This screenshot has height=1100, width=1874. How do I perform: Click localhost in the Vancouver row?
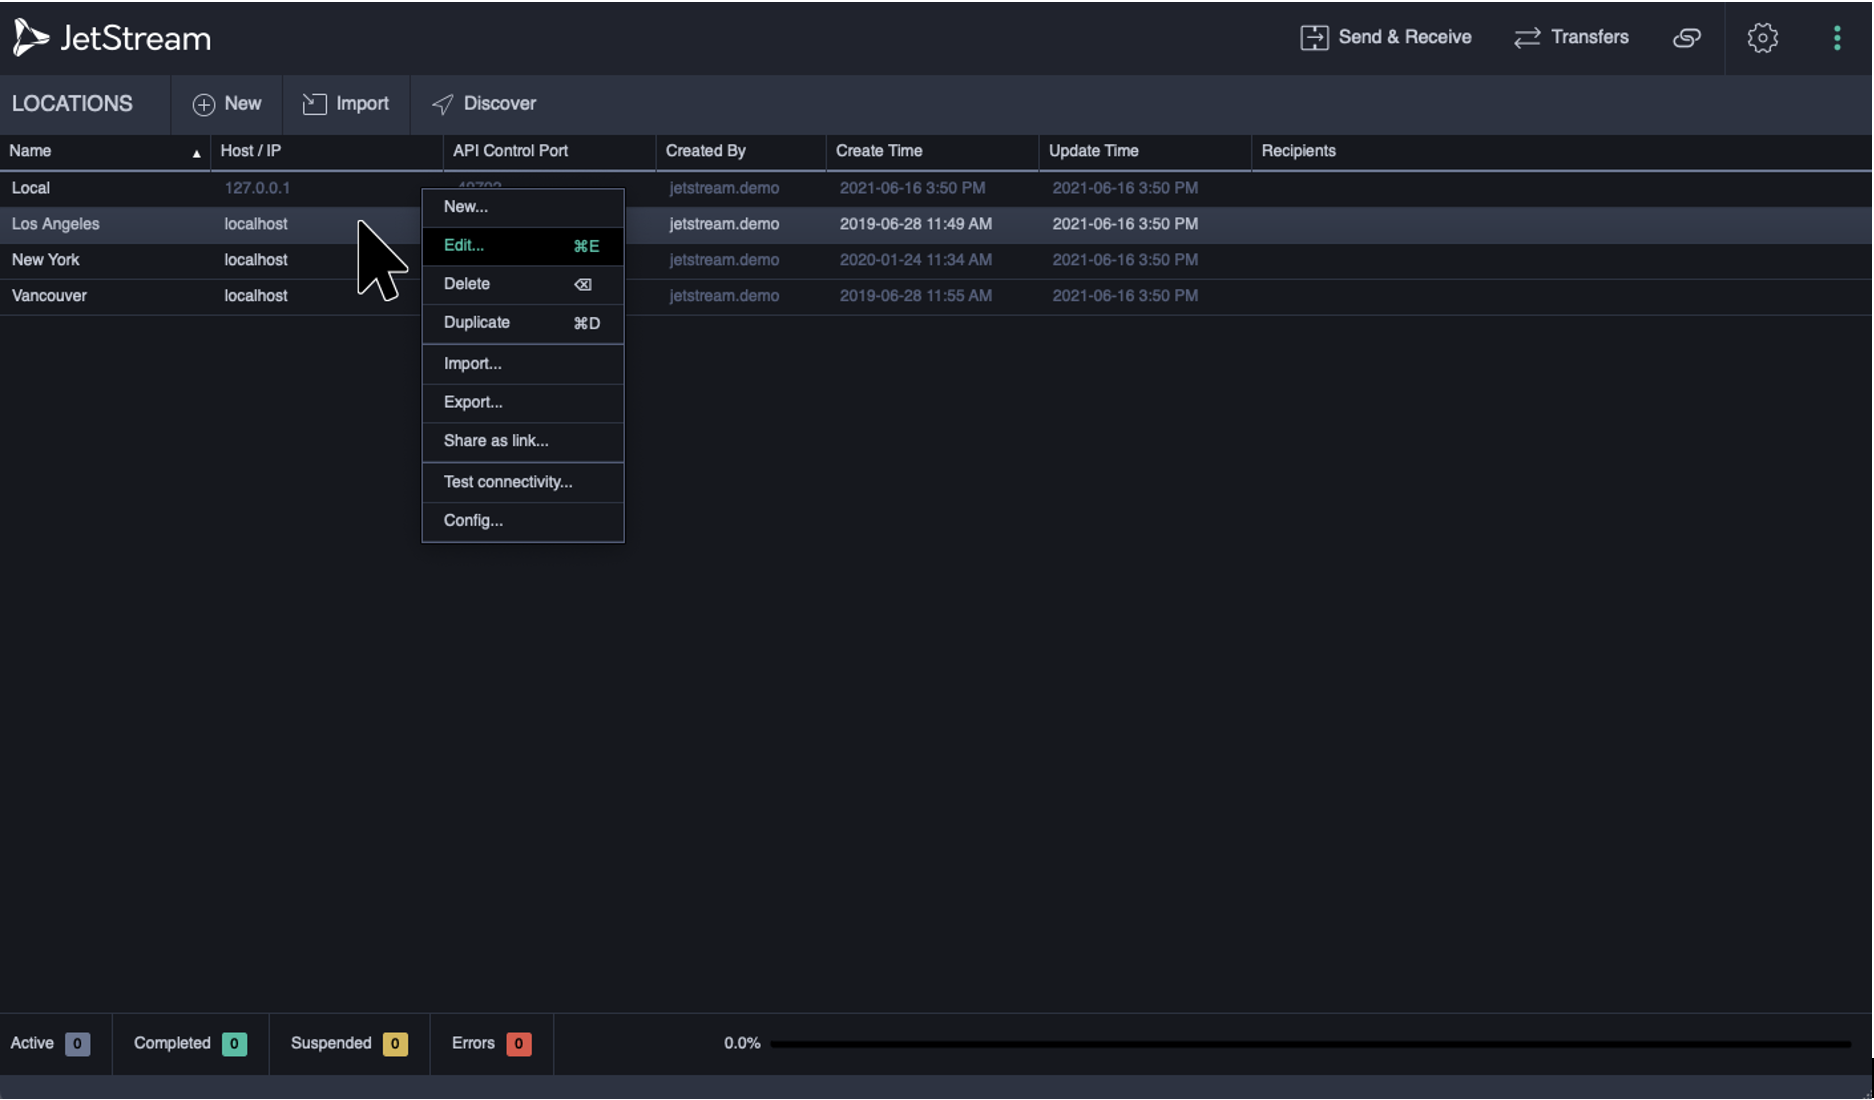tap(256, 296)
